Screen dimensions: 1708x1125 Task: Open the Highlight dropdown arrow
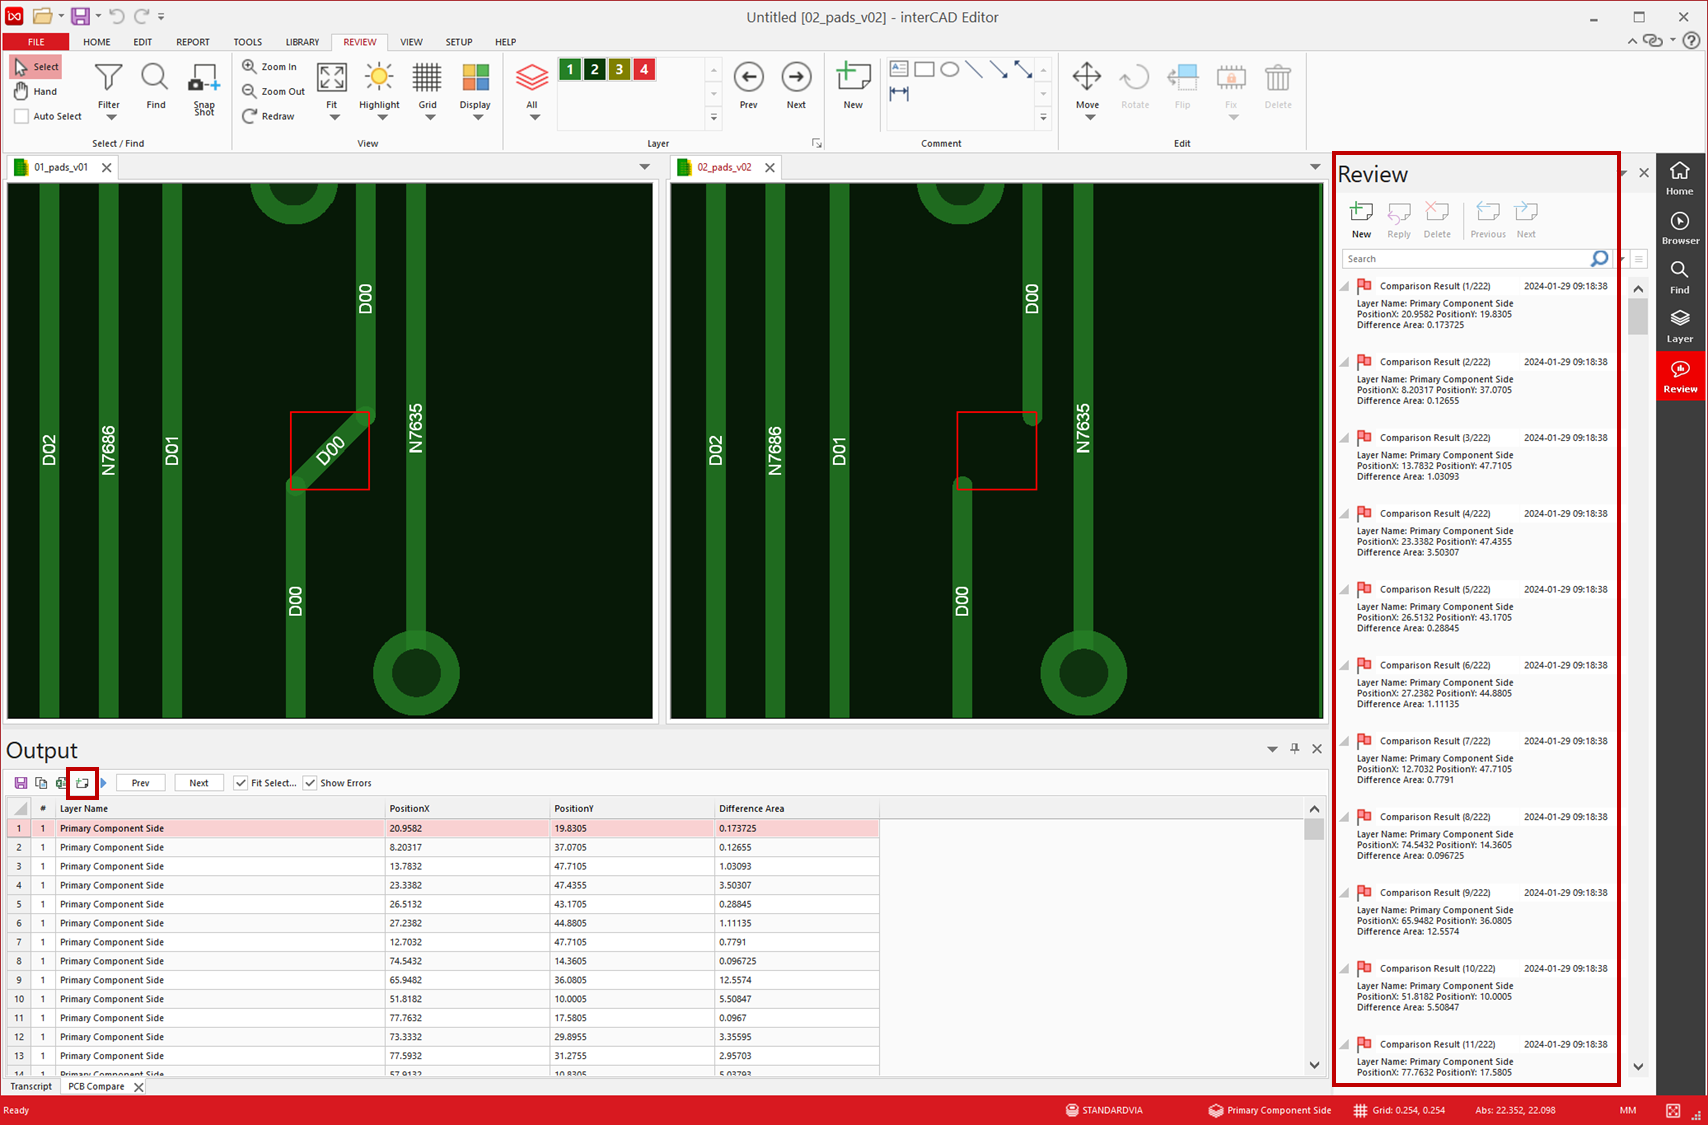coord(382,117)
